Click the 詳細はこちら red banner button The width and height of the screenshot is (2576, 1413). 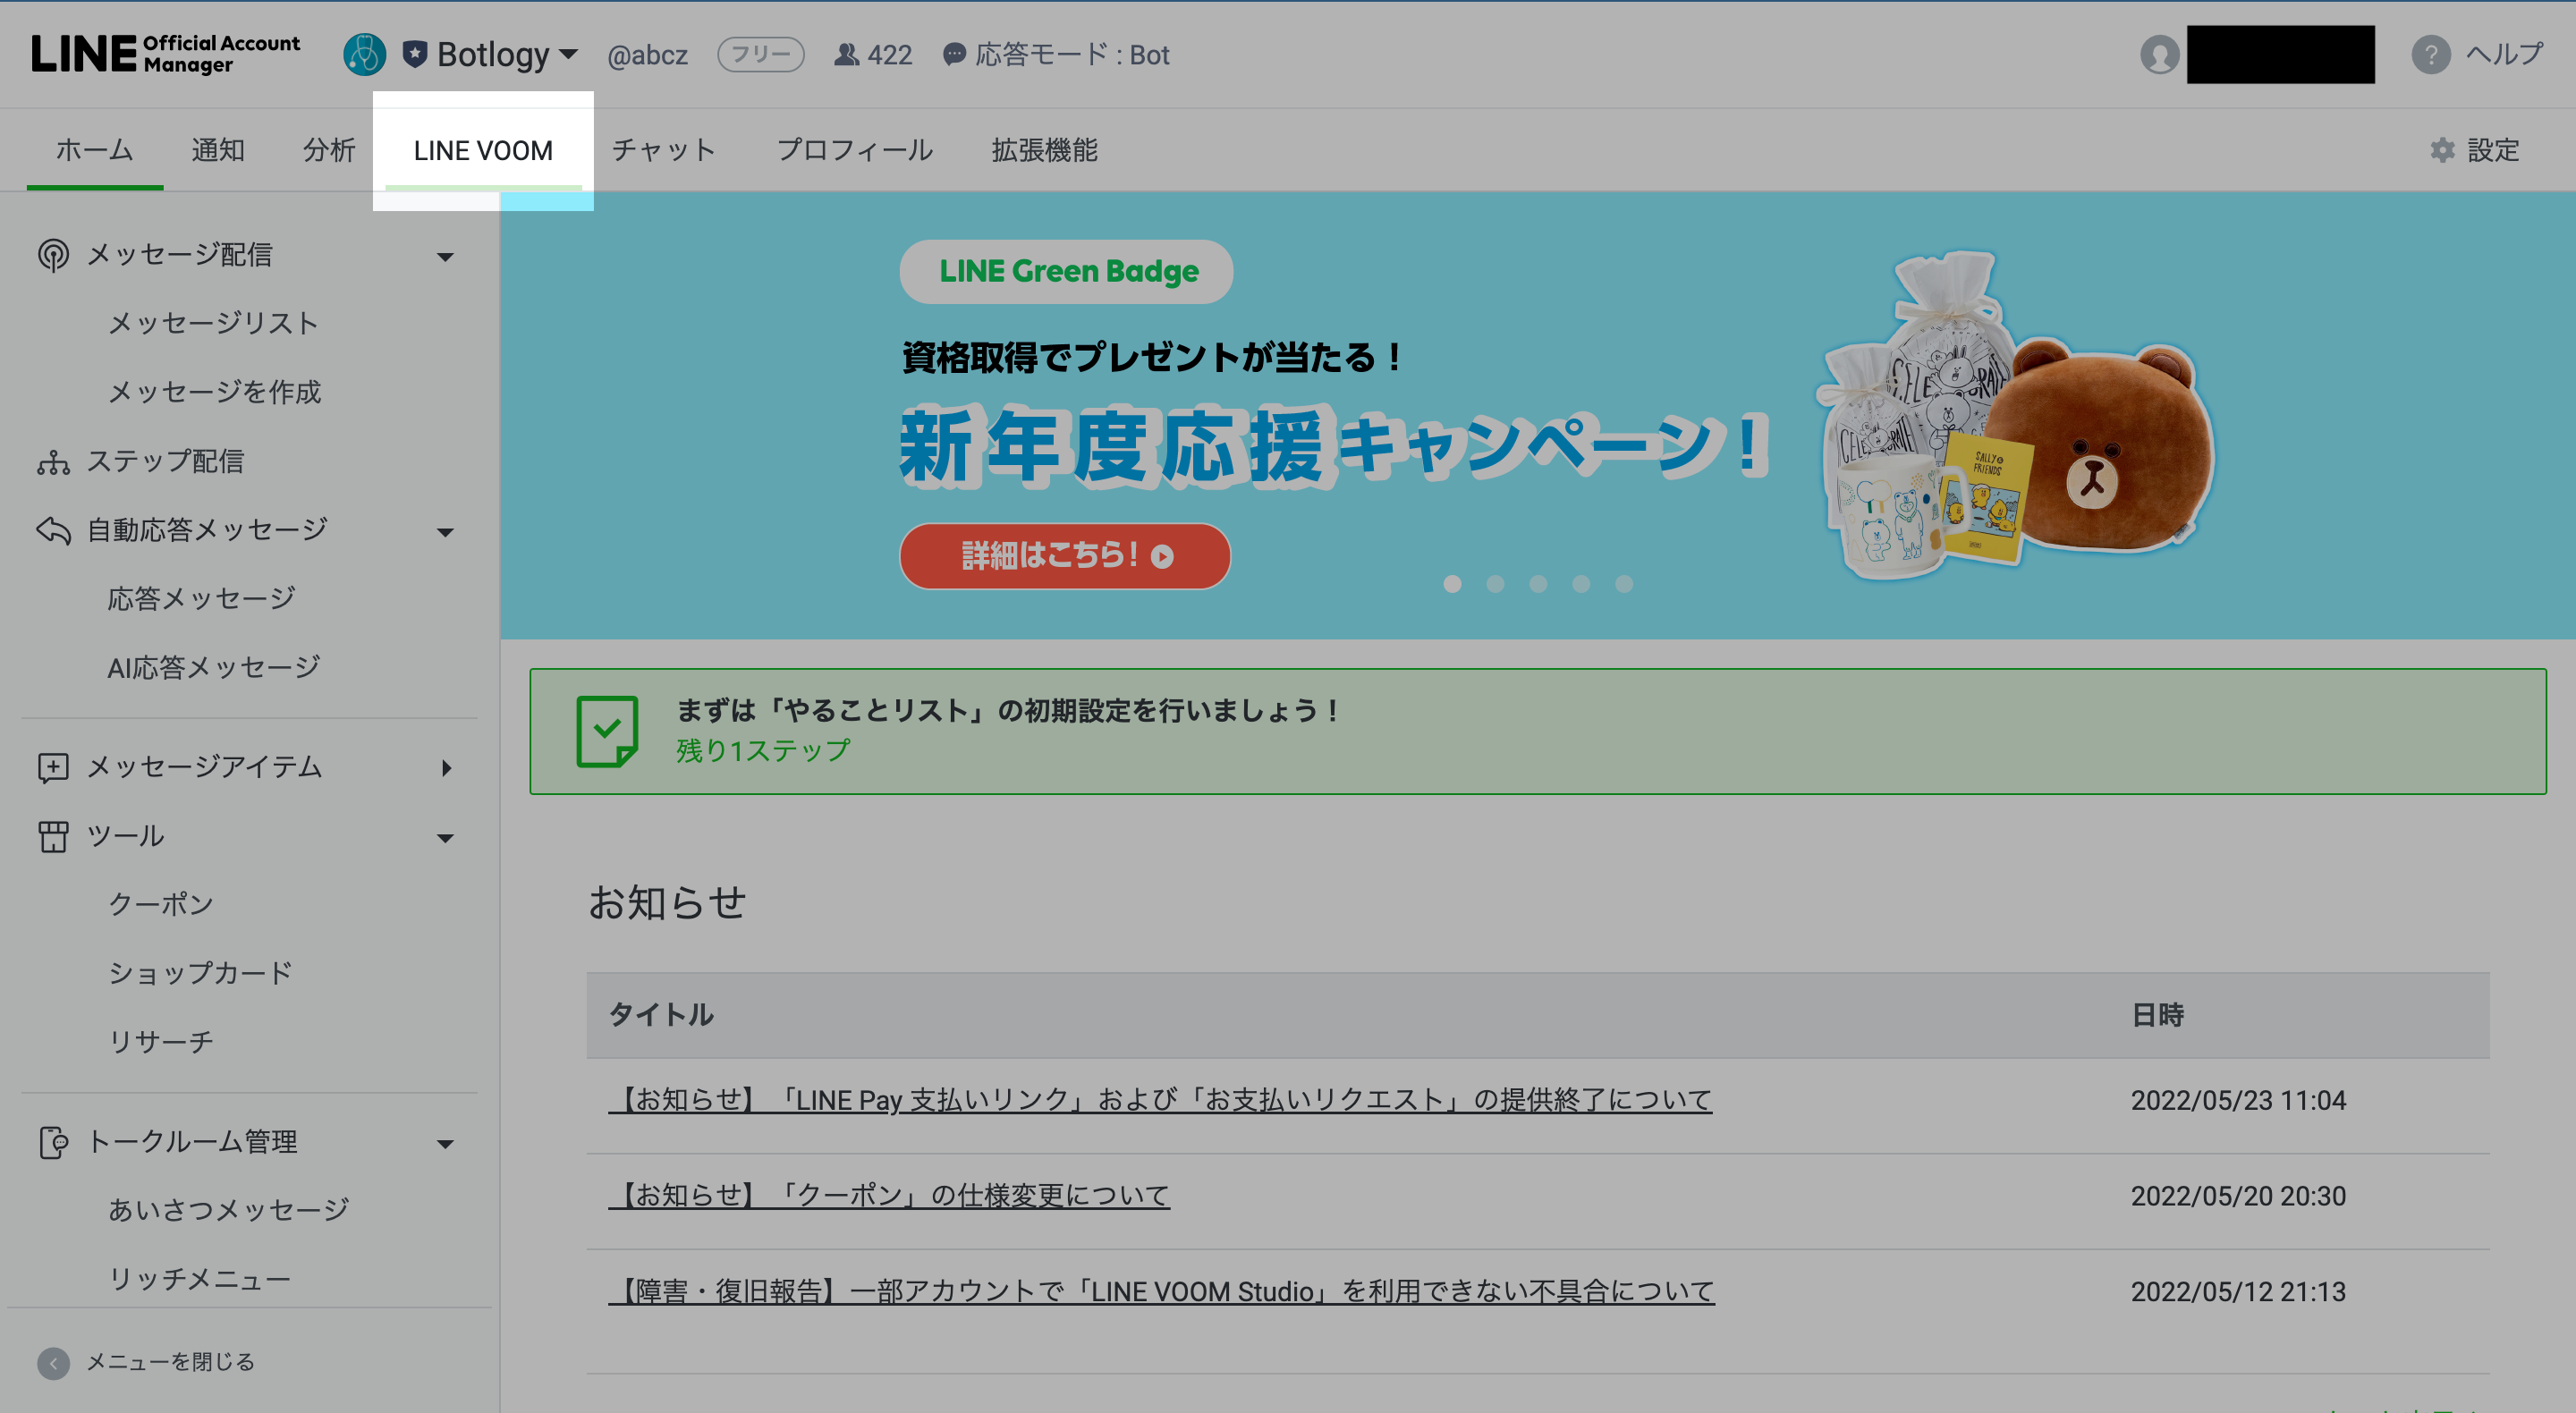1064,556
